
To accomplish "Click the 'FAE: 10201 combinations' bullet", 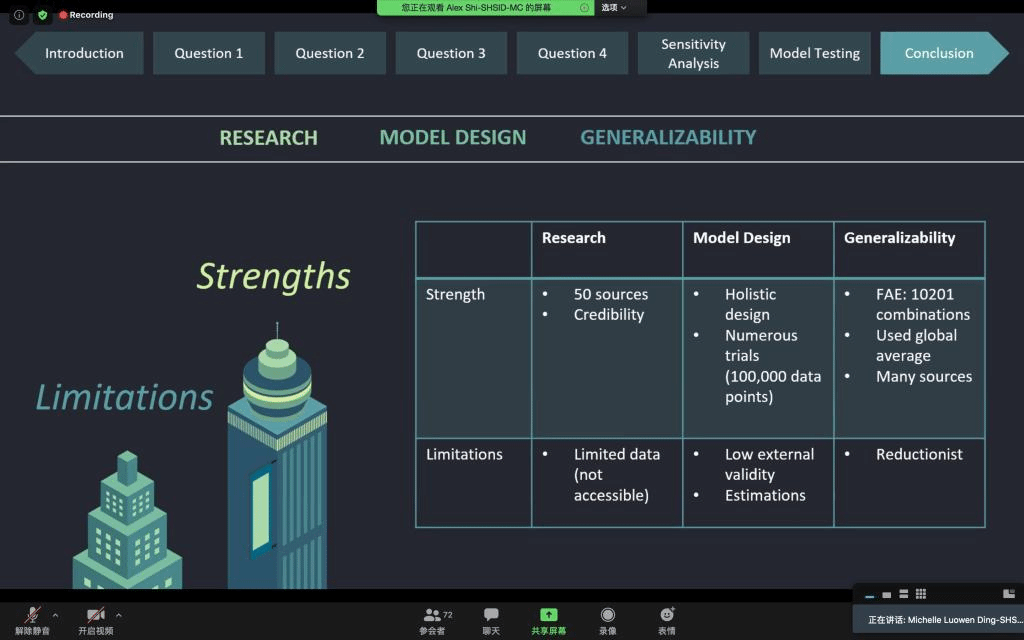I will [923, 304].
